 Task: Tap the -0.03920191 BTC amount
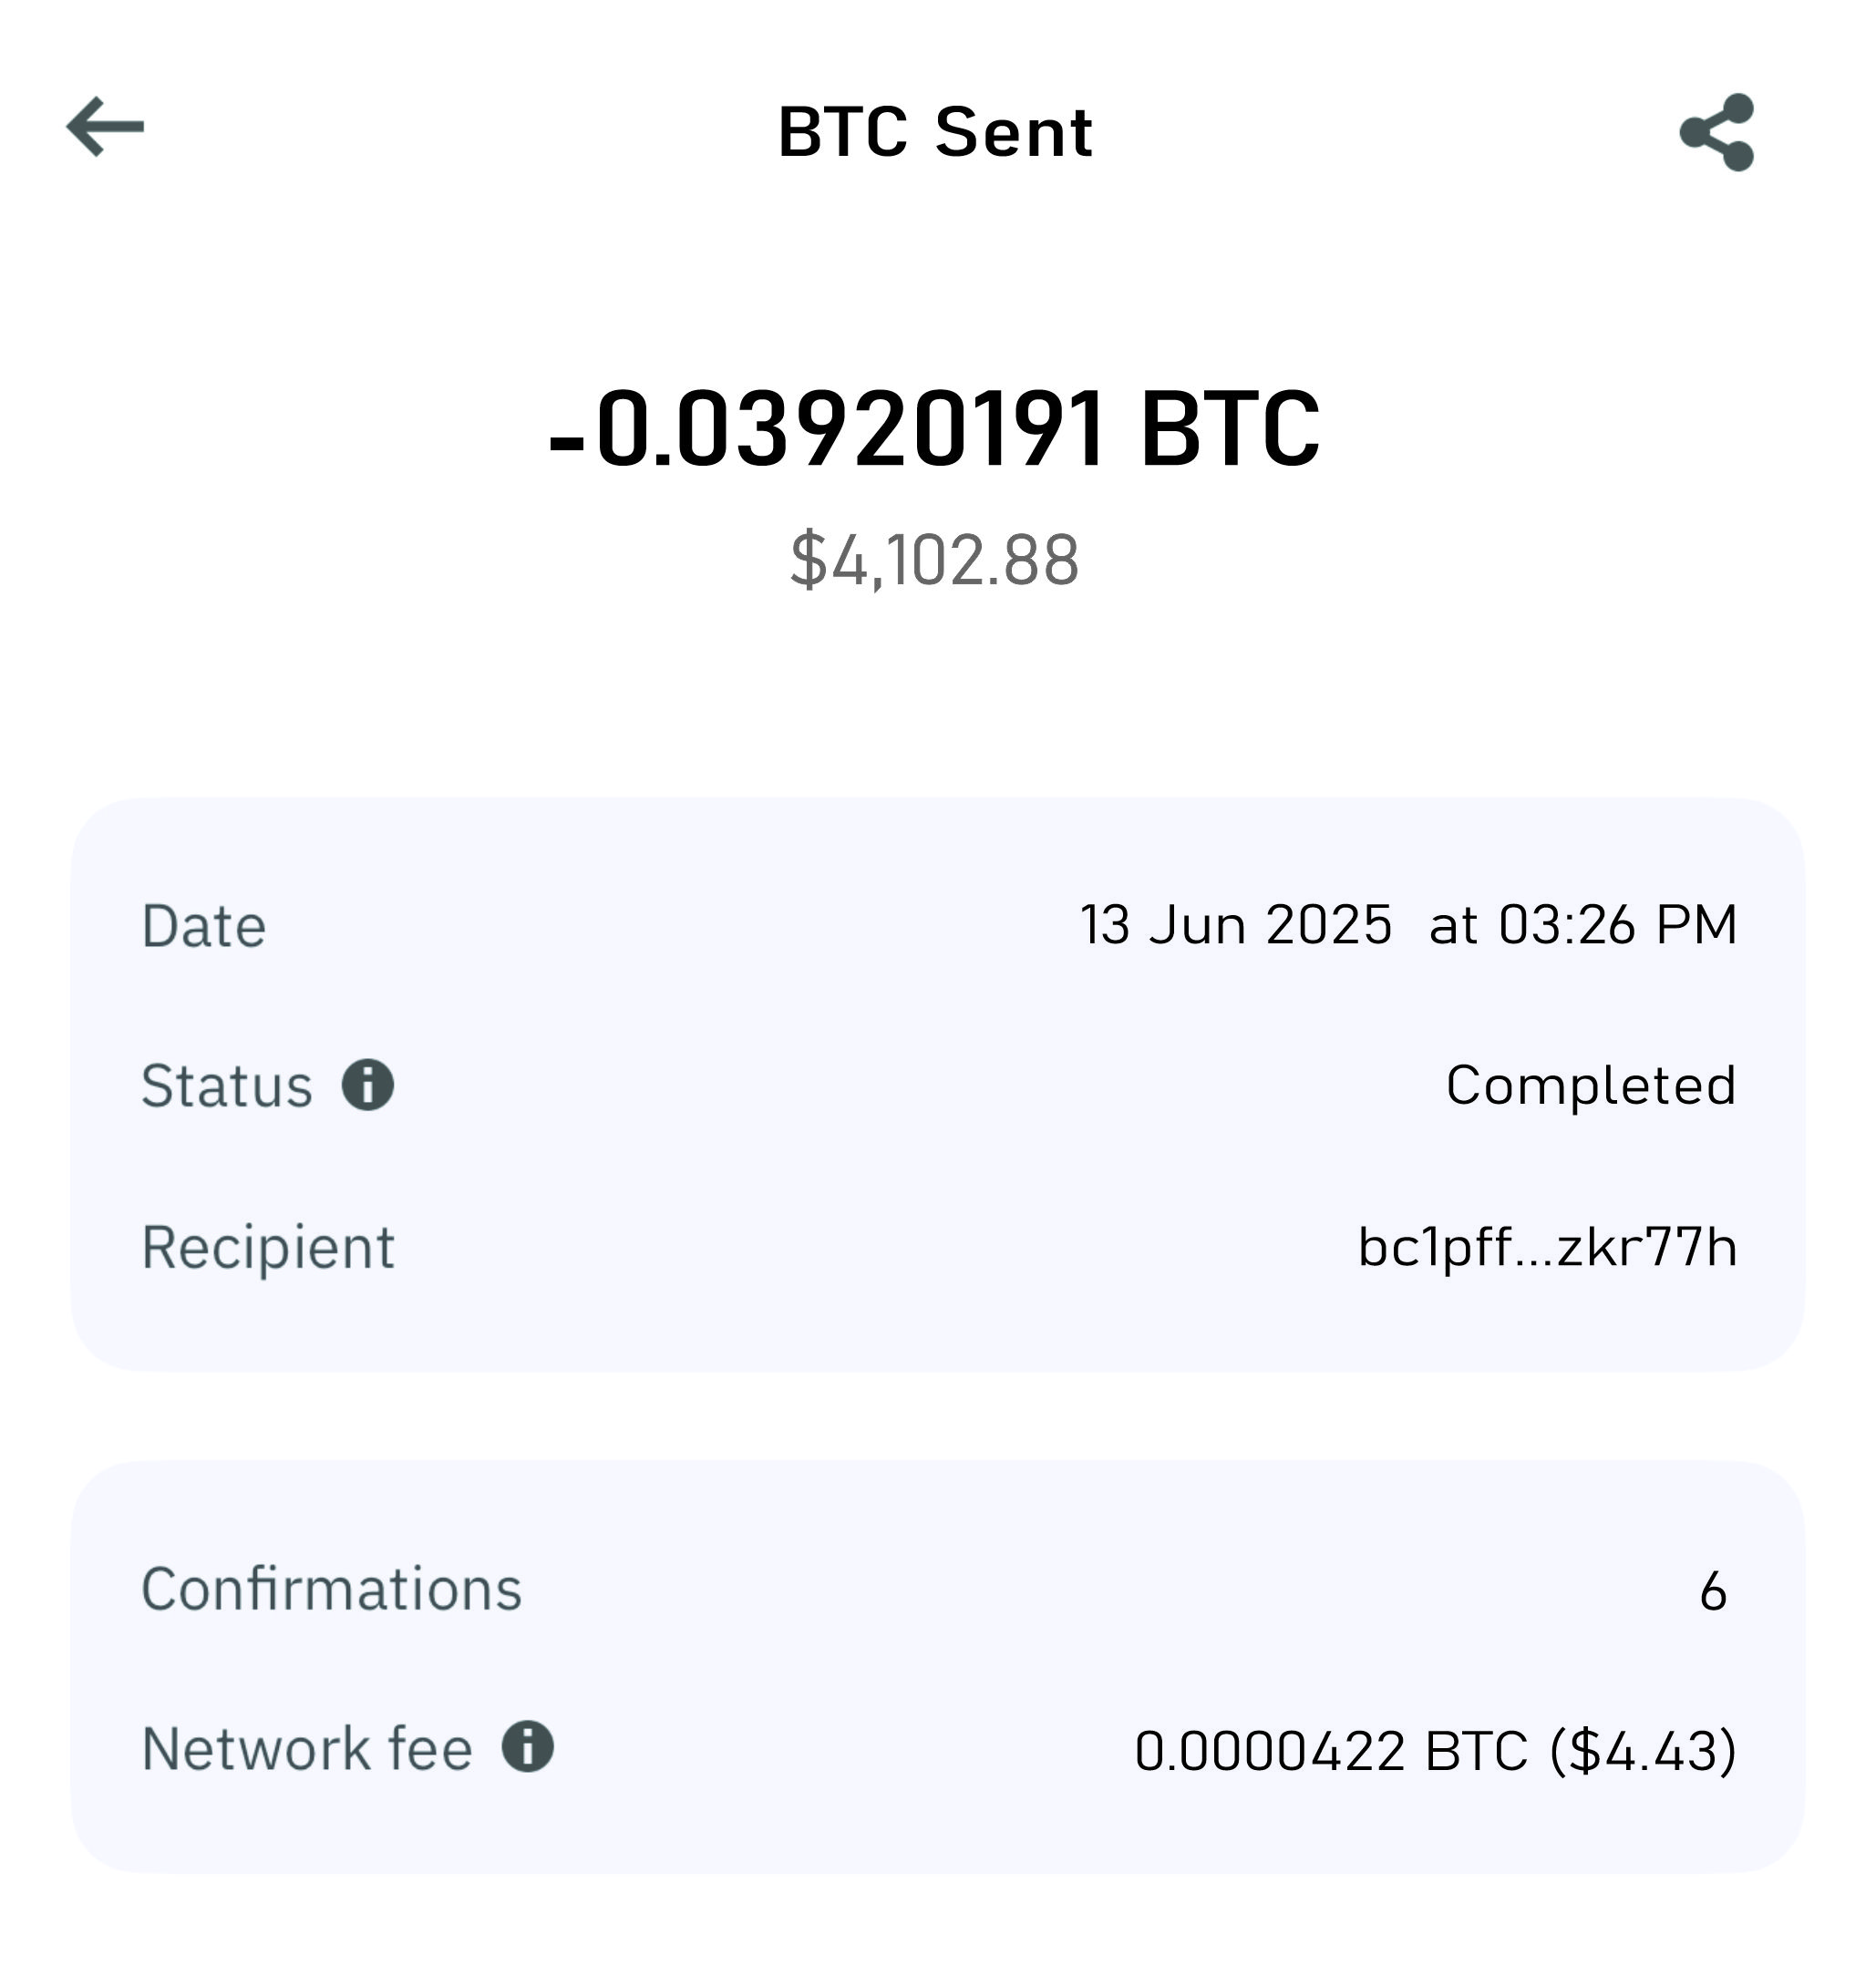935,429
